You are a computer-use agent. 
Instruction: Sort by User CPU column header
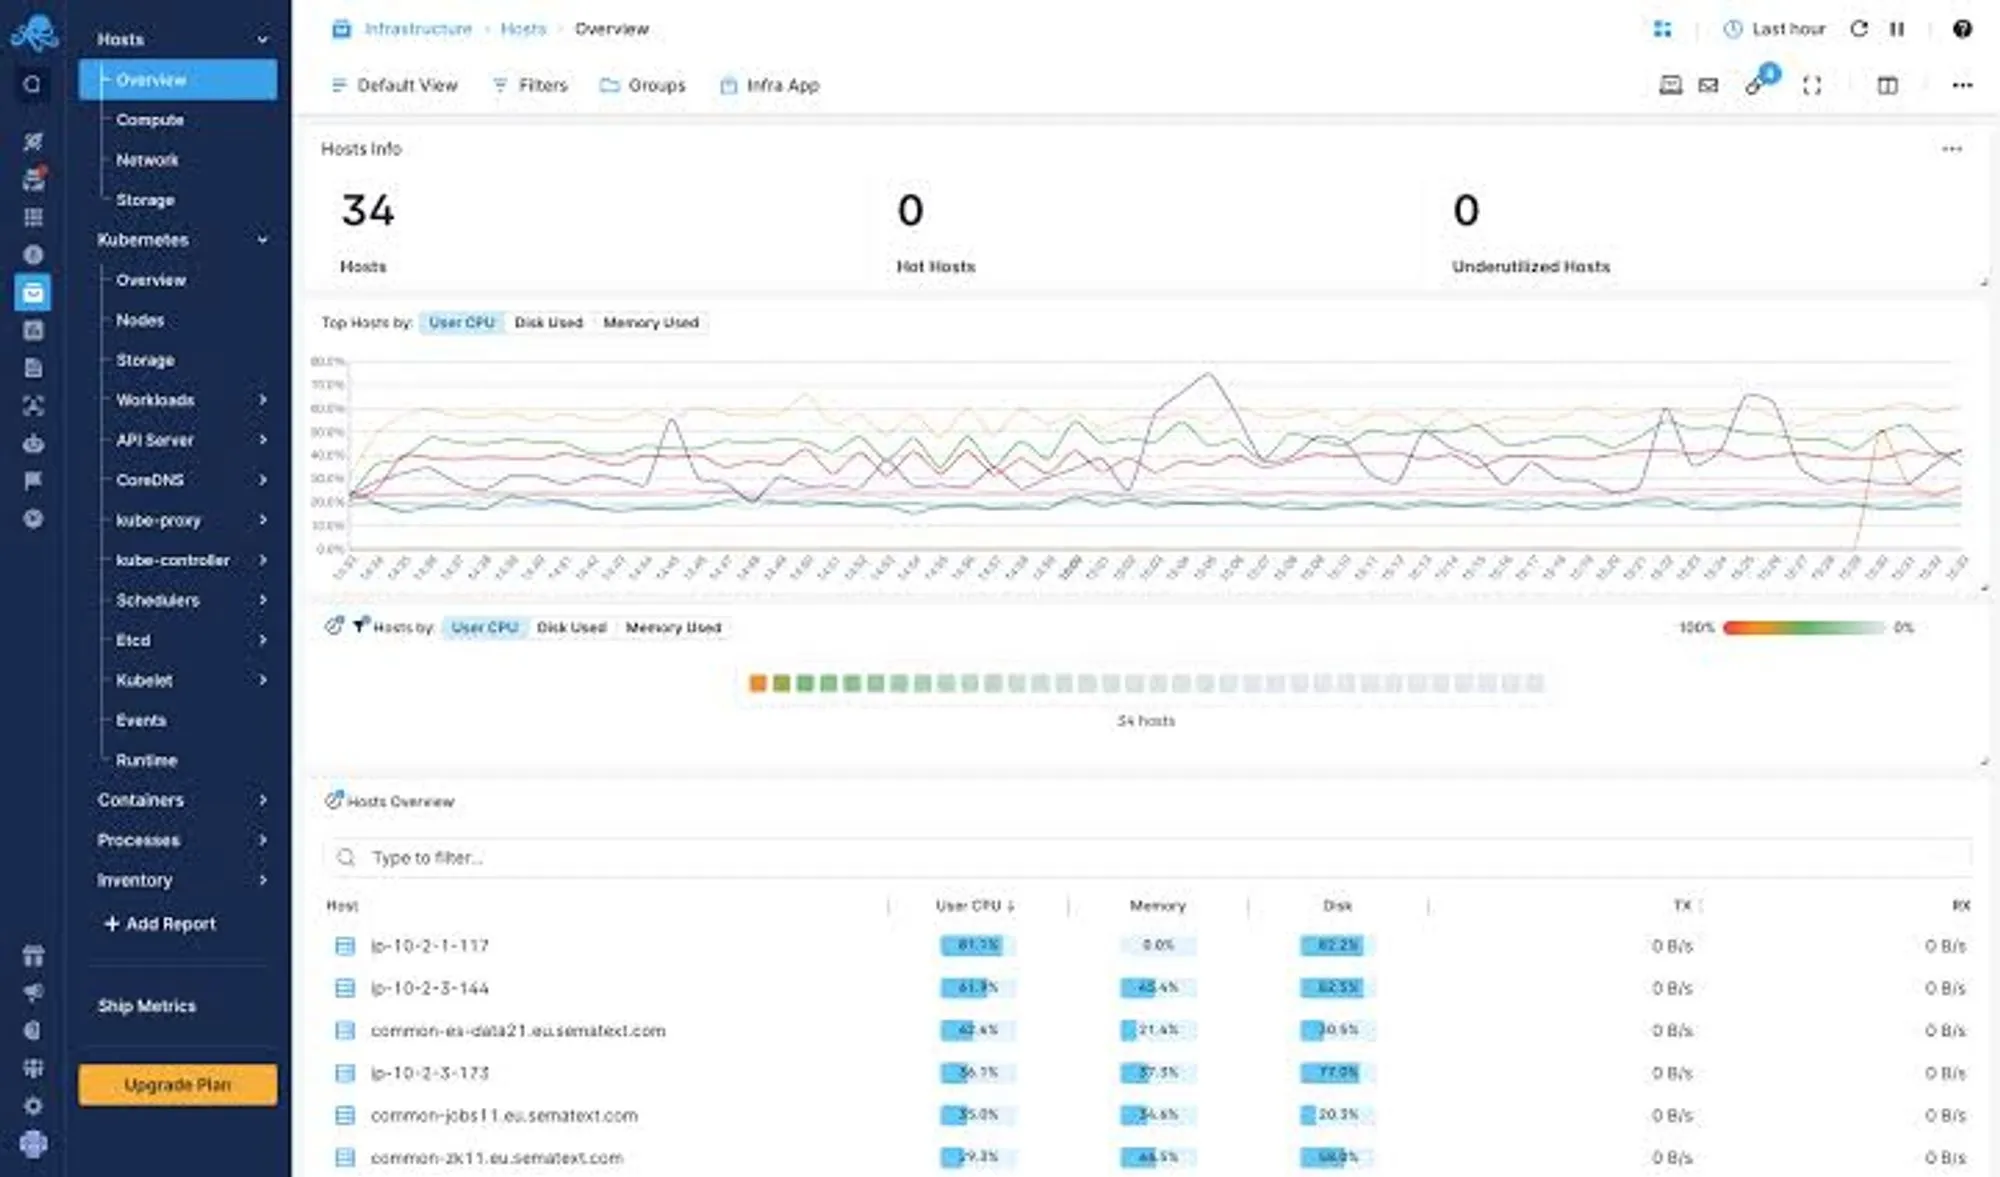coord(975,906)
